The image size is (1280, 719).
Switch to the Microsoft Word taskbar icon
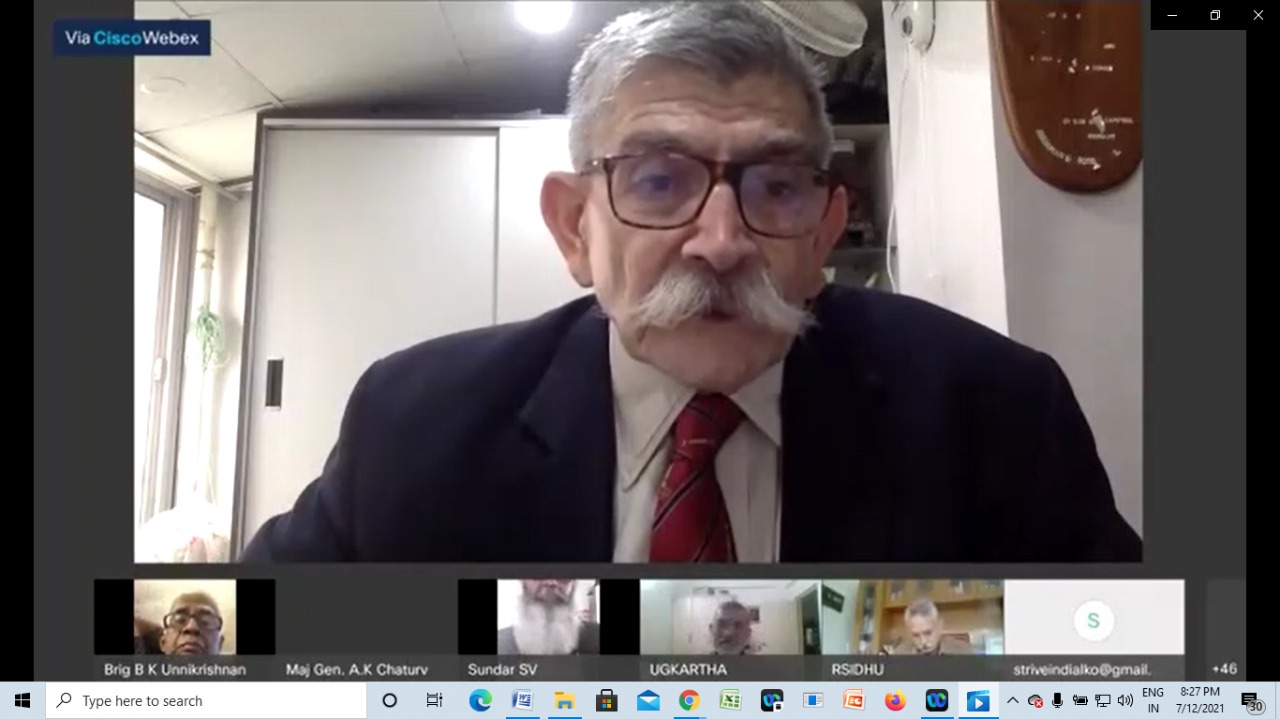pos(522,701)
